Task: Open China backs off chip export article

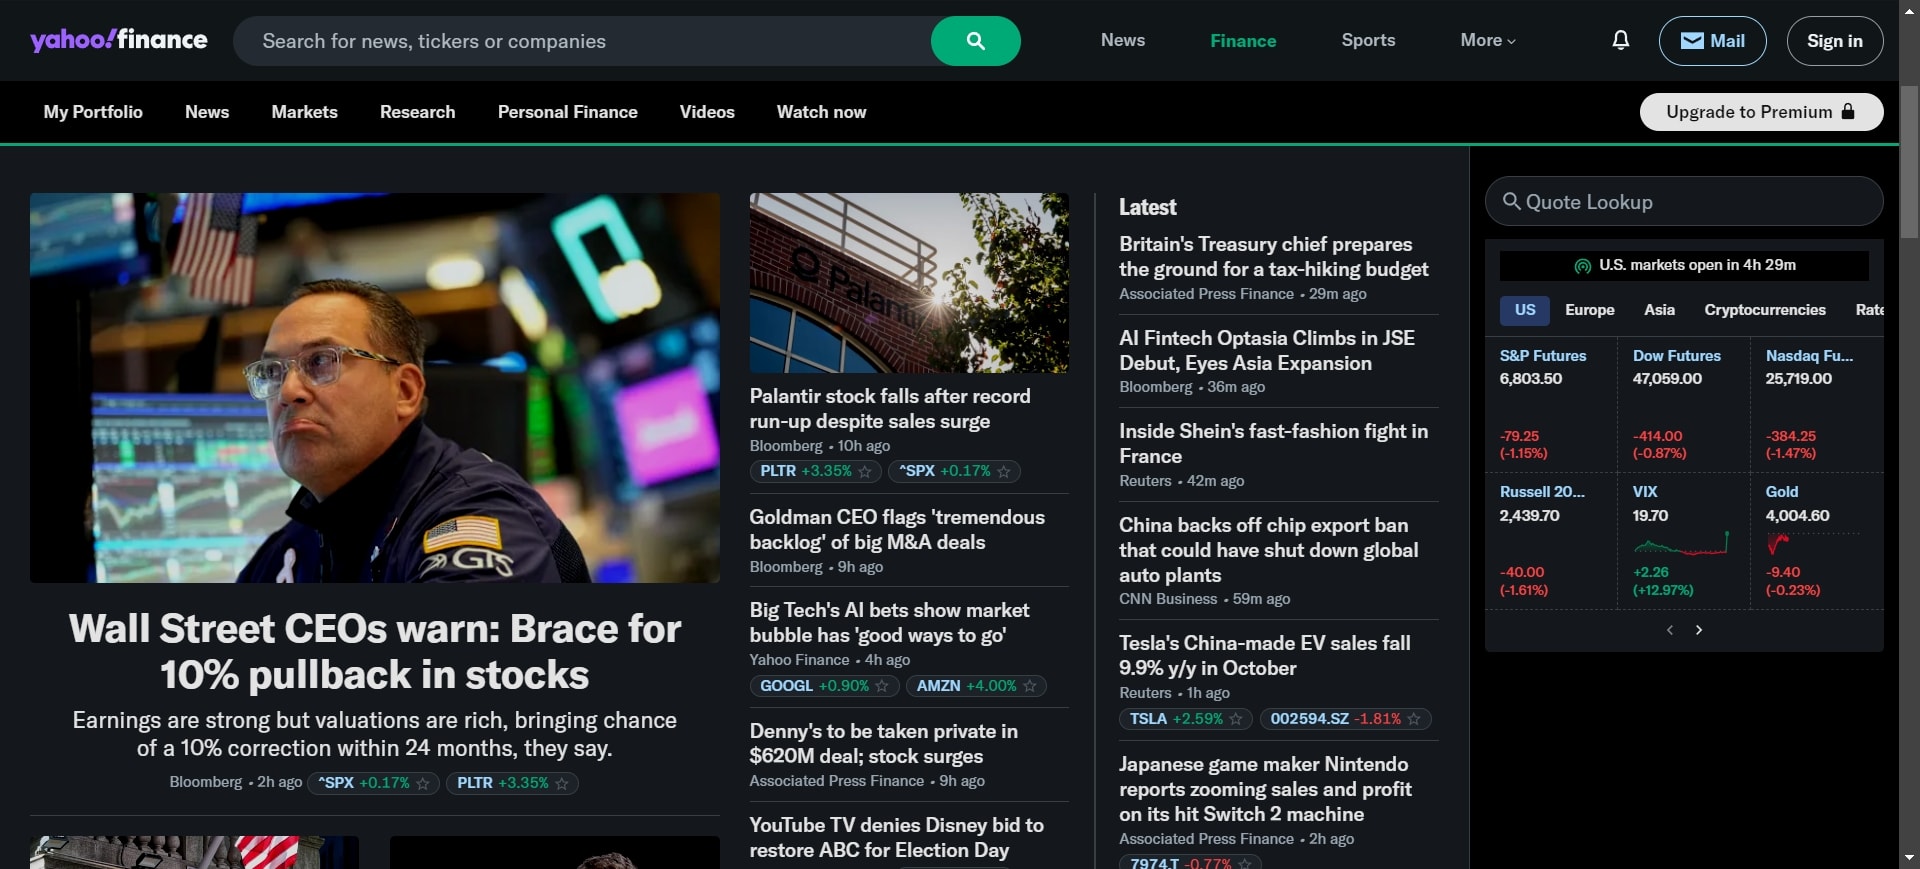Action: (1268, 550)
